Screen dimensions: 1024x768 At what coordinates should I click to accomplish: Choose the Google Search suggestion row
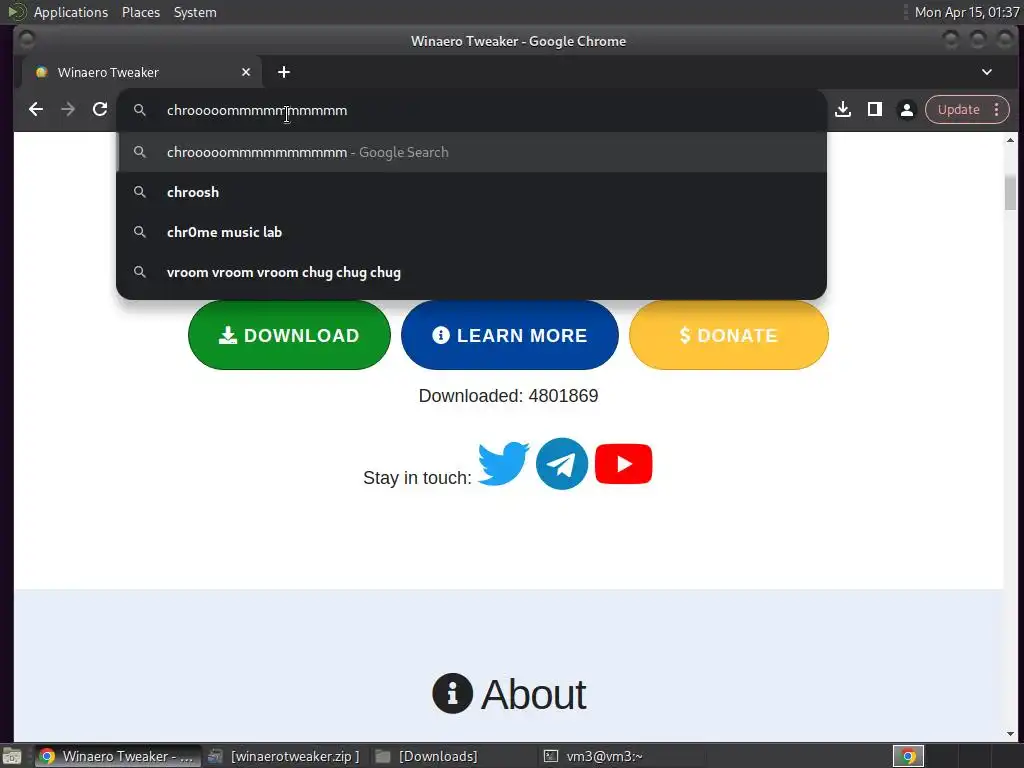(x=472, y=152)
